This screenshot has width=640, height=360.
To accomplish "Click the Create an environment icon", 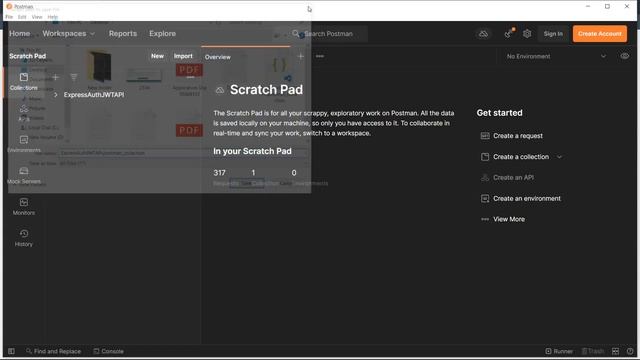I will [485, 198].
